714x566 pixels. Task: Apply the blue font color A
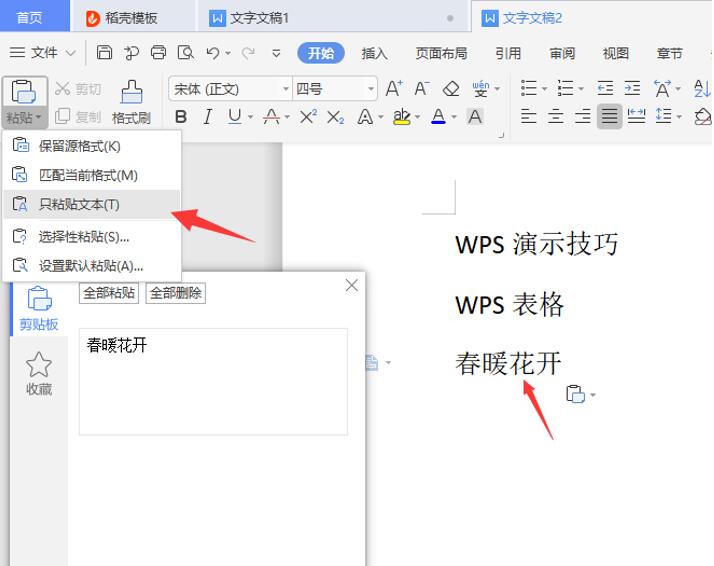[439, 117]
